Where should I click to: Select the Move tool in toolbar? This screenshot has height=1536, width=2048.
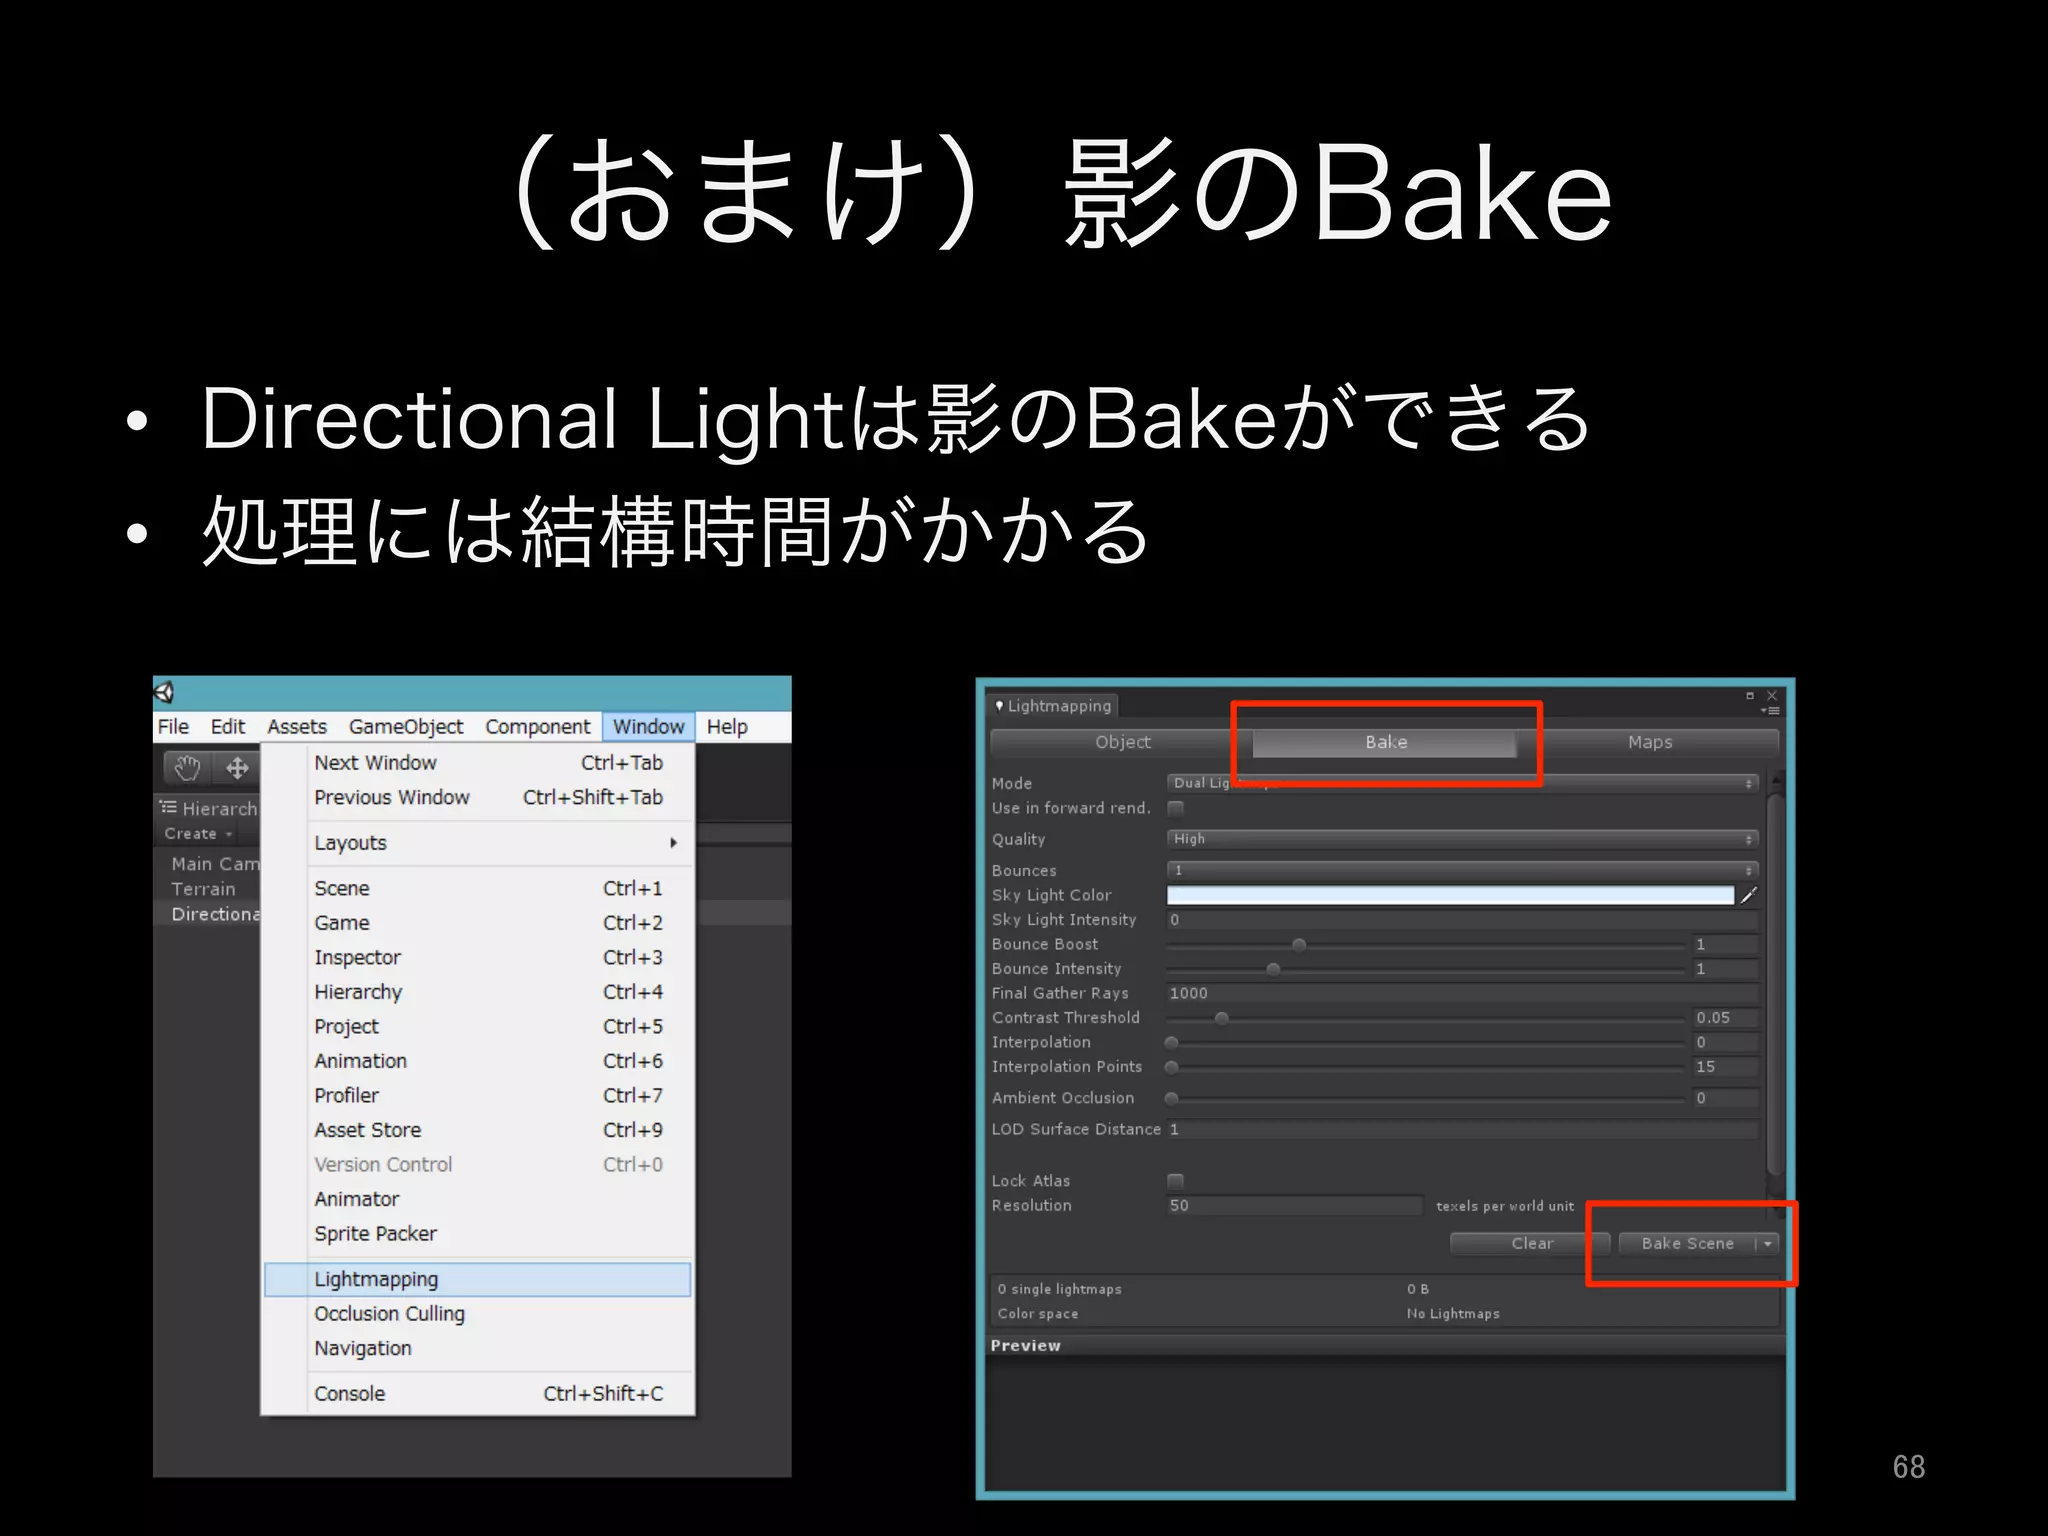click(x=237, y=768)
